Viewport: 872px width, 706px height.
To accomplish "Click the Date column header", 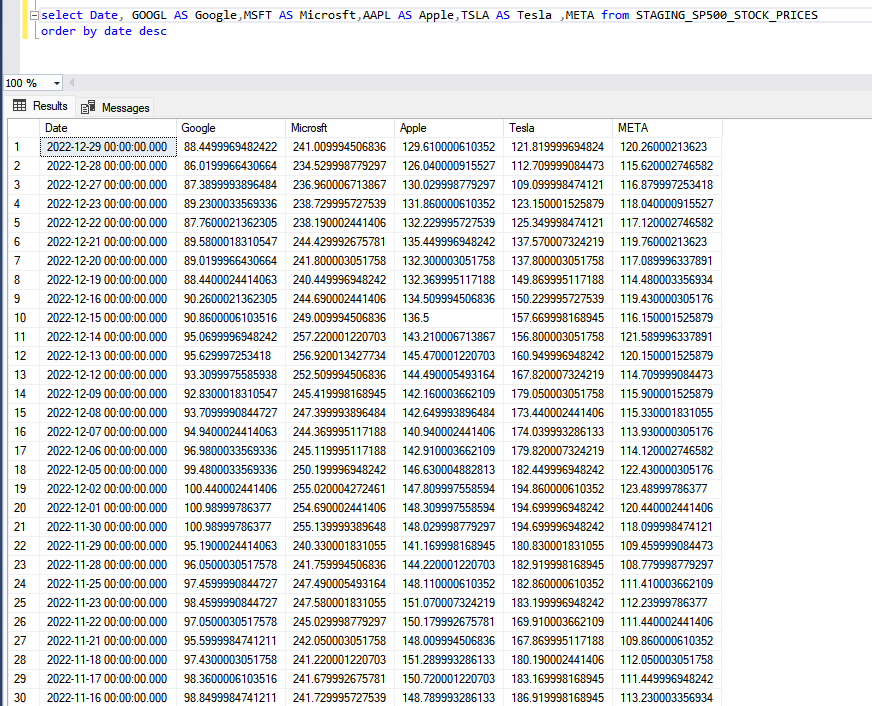I will click(x=57, y=128).
